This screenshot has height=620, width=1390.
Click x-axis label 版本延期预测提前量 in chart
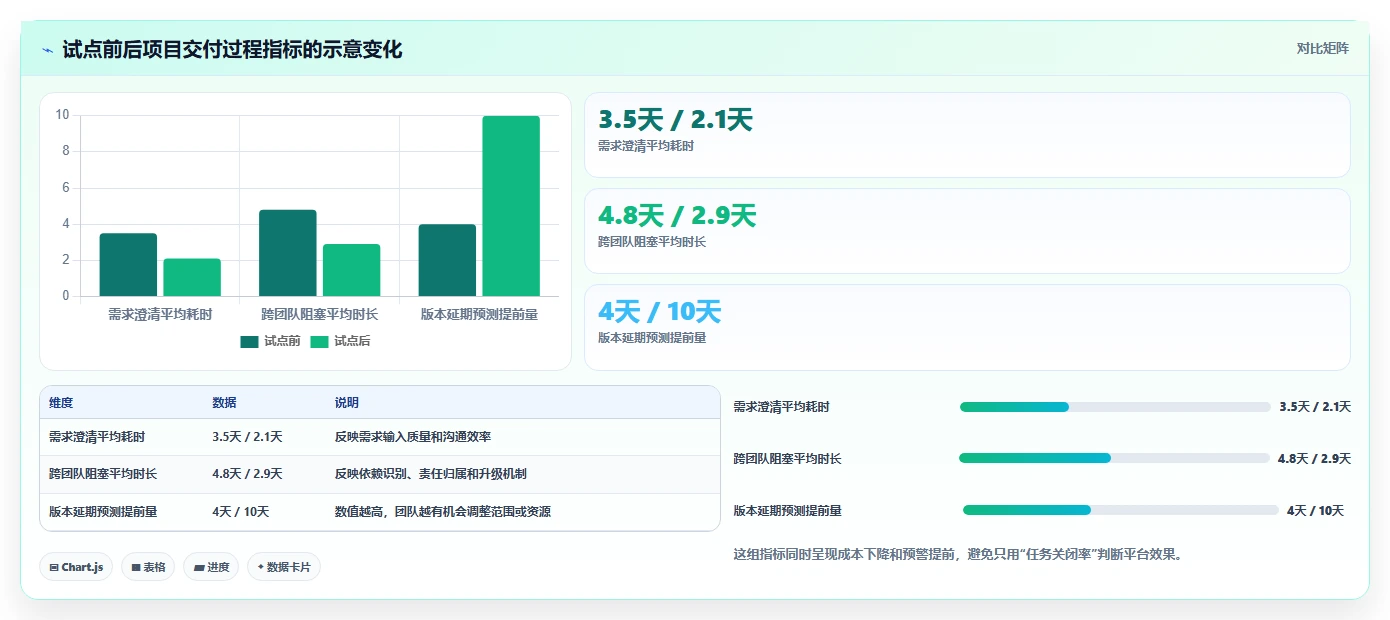coord(479,314)
